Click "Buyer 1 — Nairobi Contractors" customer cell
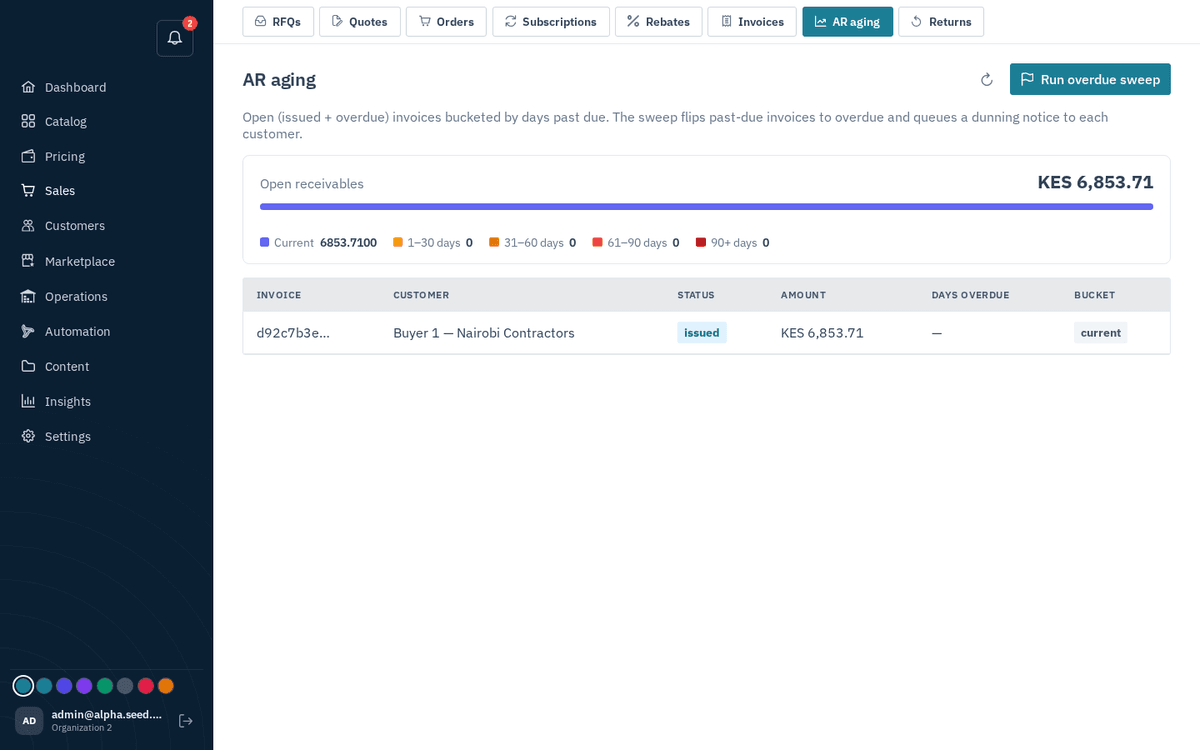This screenshot has height=750, width=1200. 484,333
